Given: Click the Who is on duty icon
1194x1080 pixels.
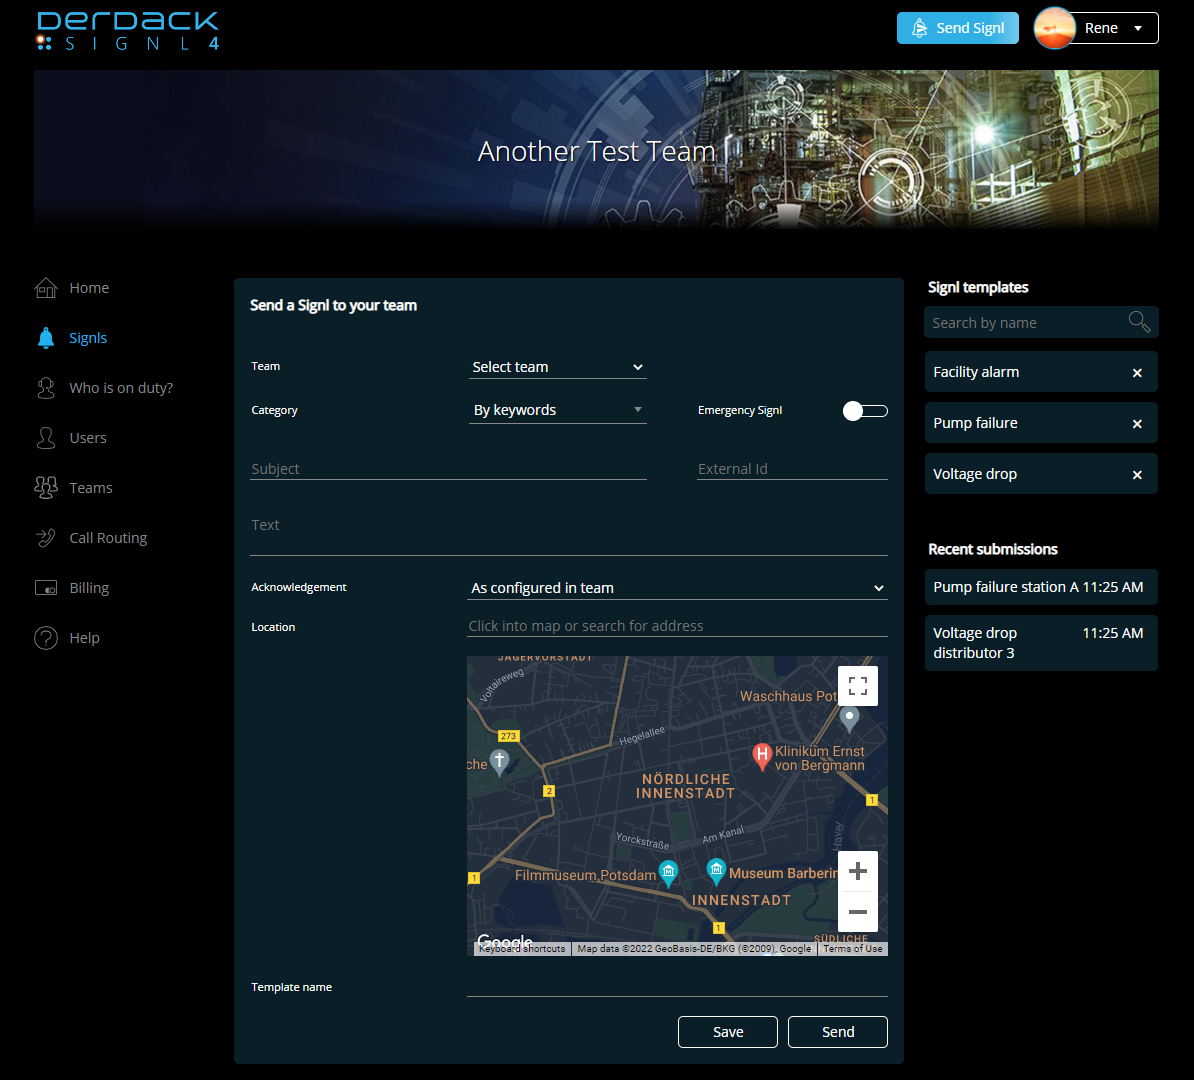Looking at the screenshot, I should point(46,388).
